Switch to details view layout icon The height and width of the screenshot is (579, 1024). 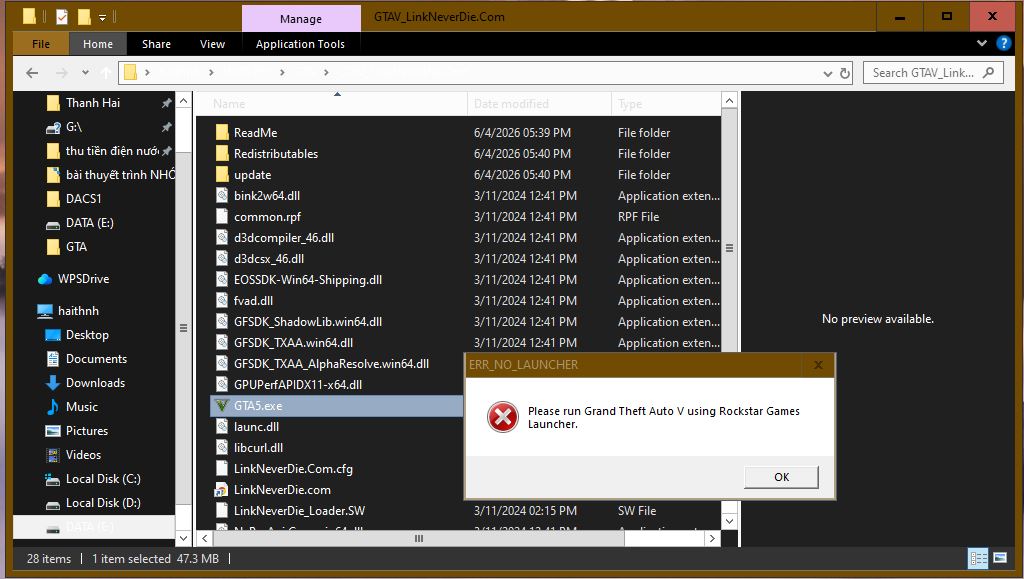coord(978,558)
